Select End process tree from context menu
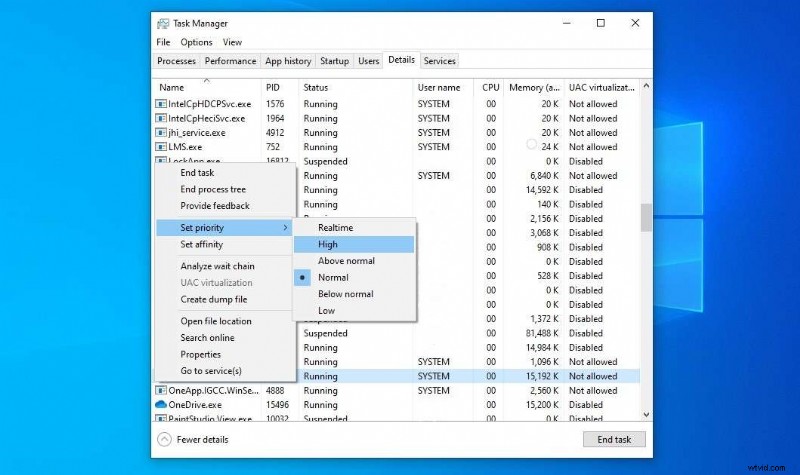The height and width of the screenshot is (475, 800). [x=213, y=189]
